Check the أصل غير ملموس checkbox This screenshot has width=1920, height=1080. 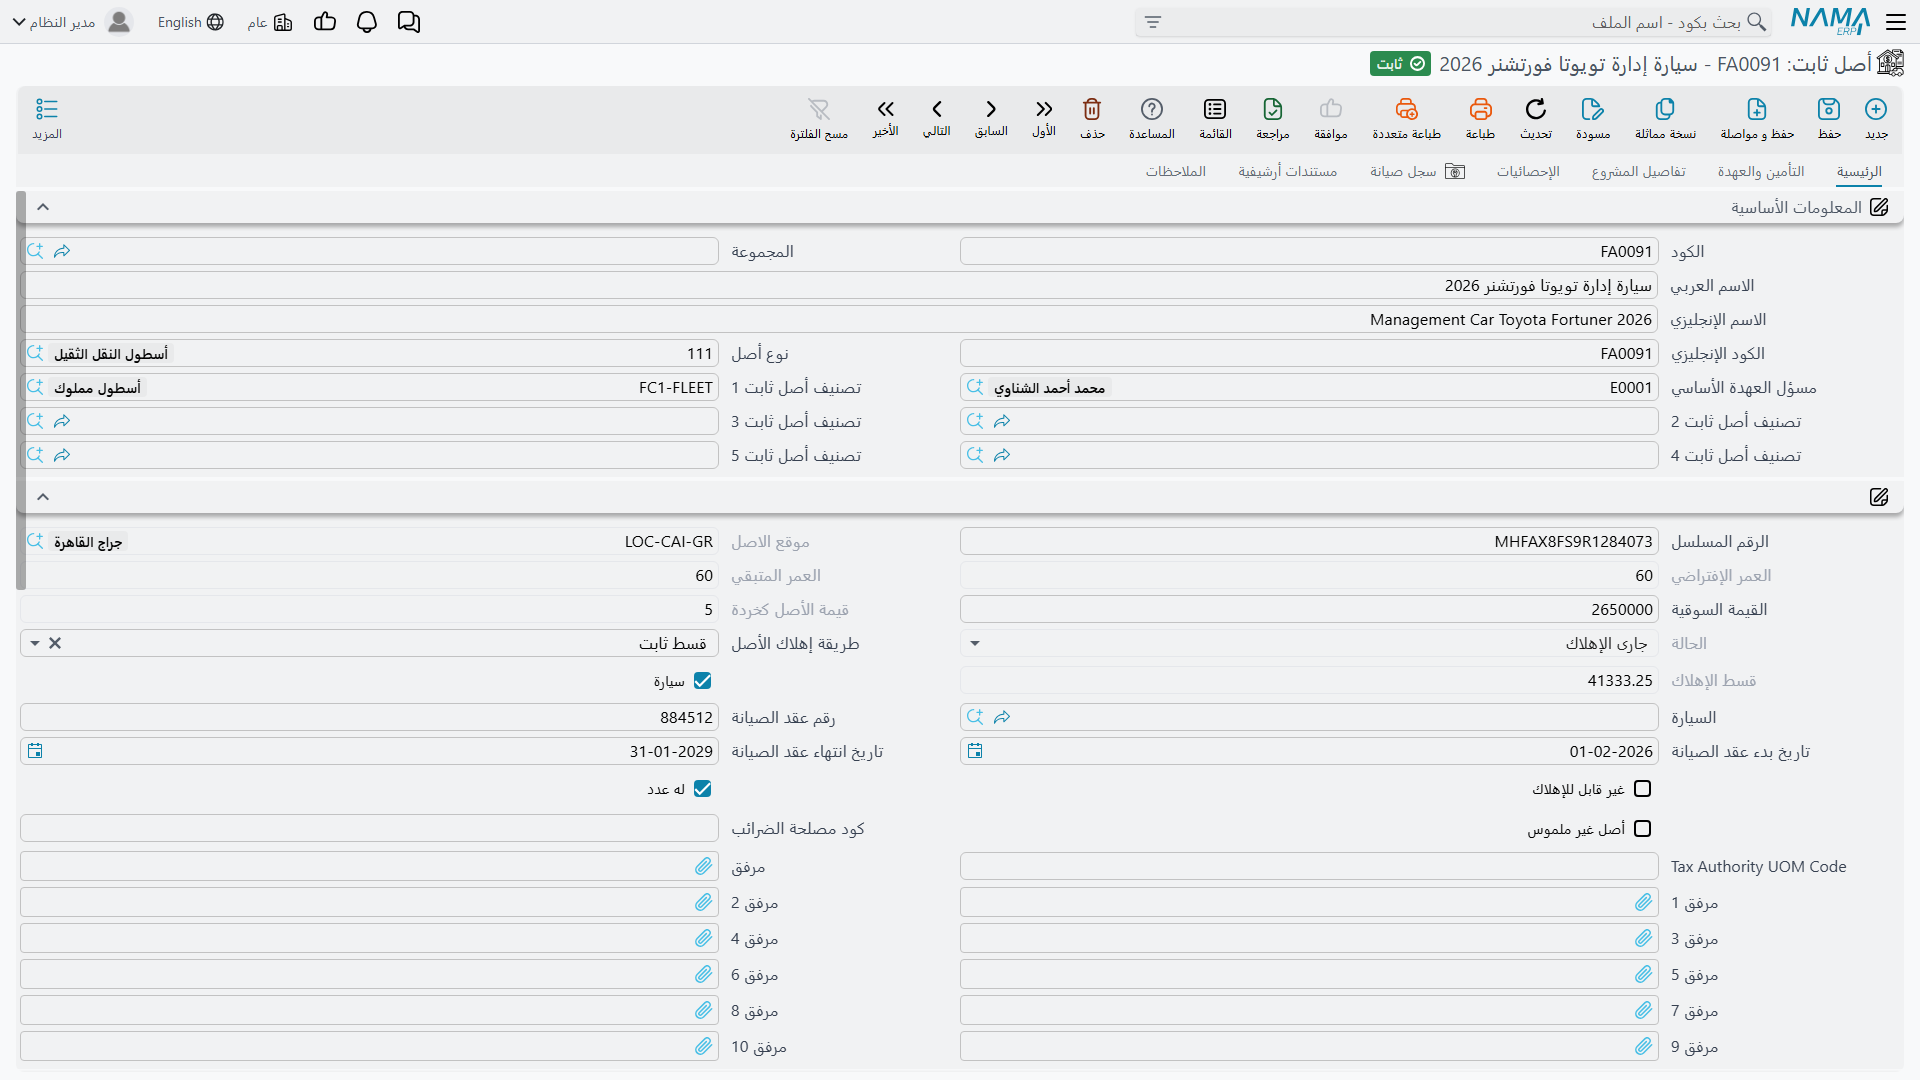(x=1642, y=829)
